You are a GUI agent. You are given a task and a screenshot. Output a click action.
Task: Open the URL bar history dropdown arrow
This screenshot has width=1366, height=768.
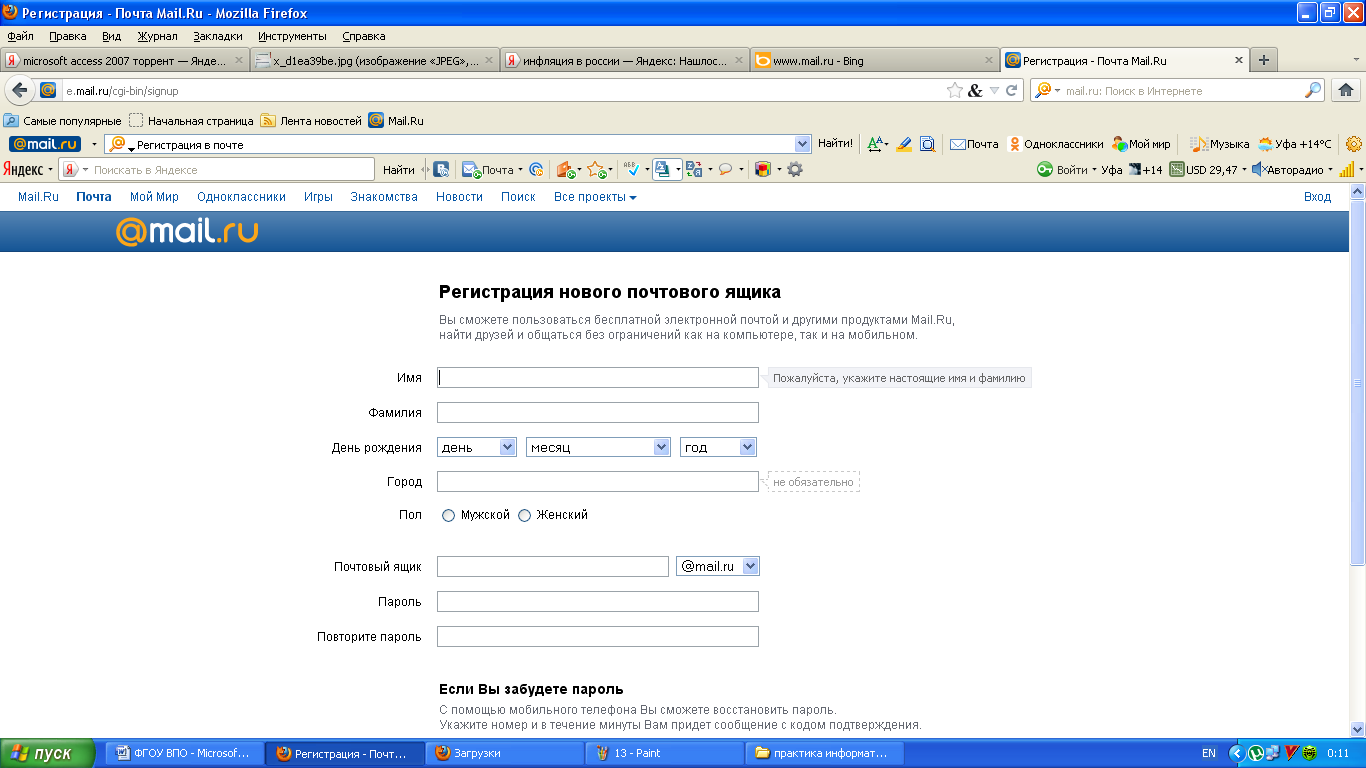click(x=994, y=90)
